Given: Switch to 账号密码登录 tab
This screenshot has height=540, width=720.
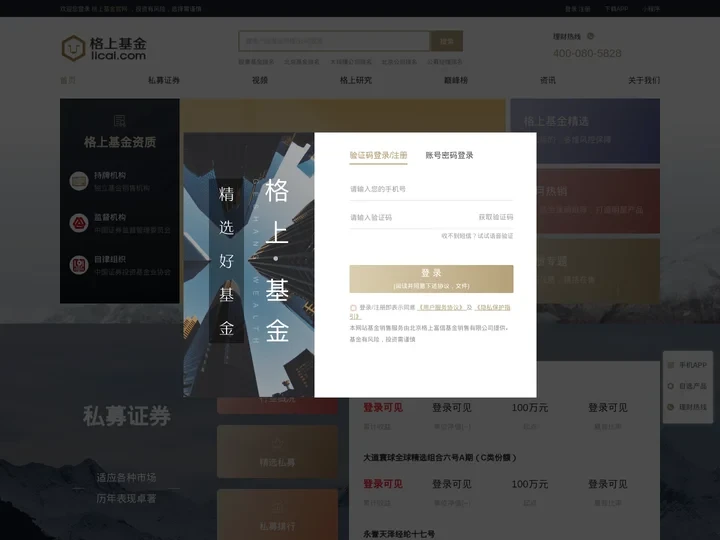Looking at the screenshot, I should coord(449,155).
